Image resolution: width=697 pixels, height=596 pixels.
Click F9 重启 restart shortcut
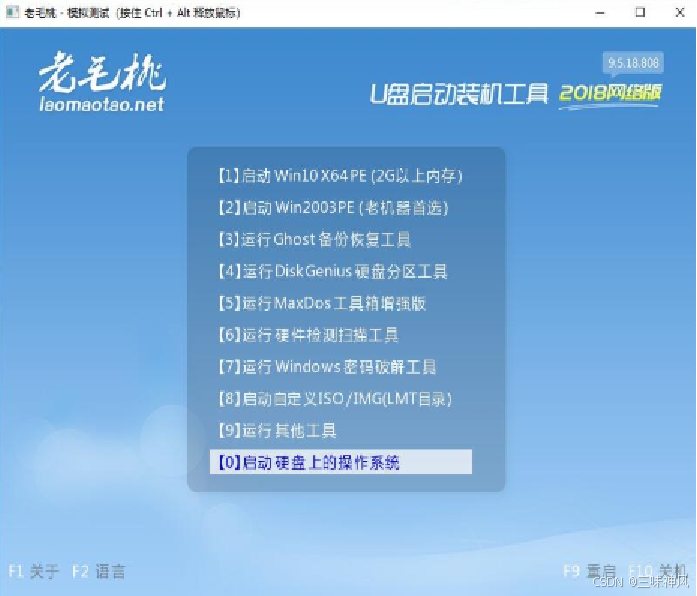click(x=590, y=571)
